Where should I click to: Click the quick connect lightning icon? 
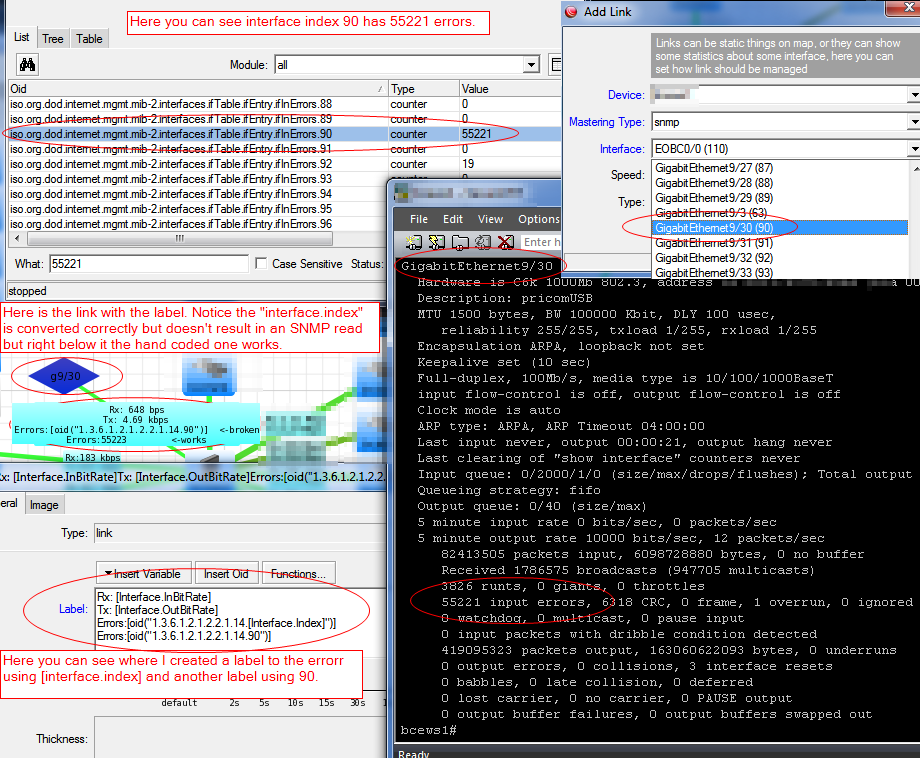tap(435, 241)
